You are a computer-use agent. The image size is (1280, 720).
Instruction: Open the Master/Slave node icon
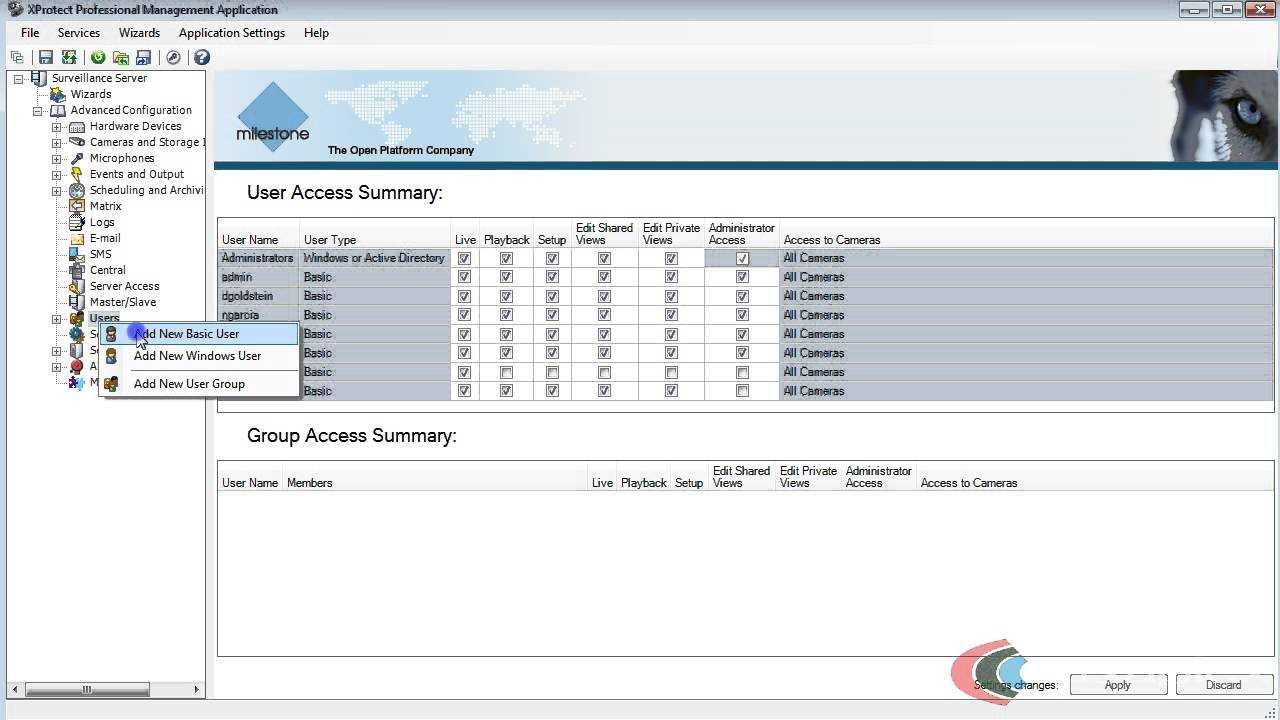coord(77,302)
